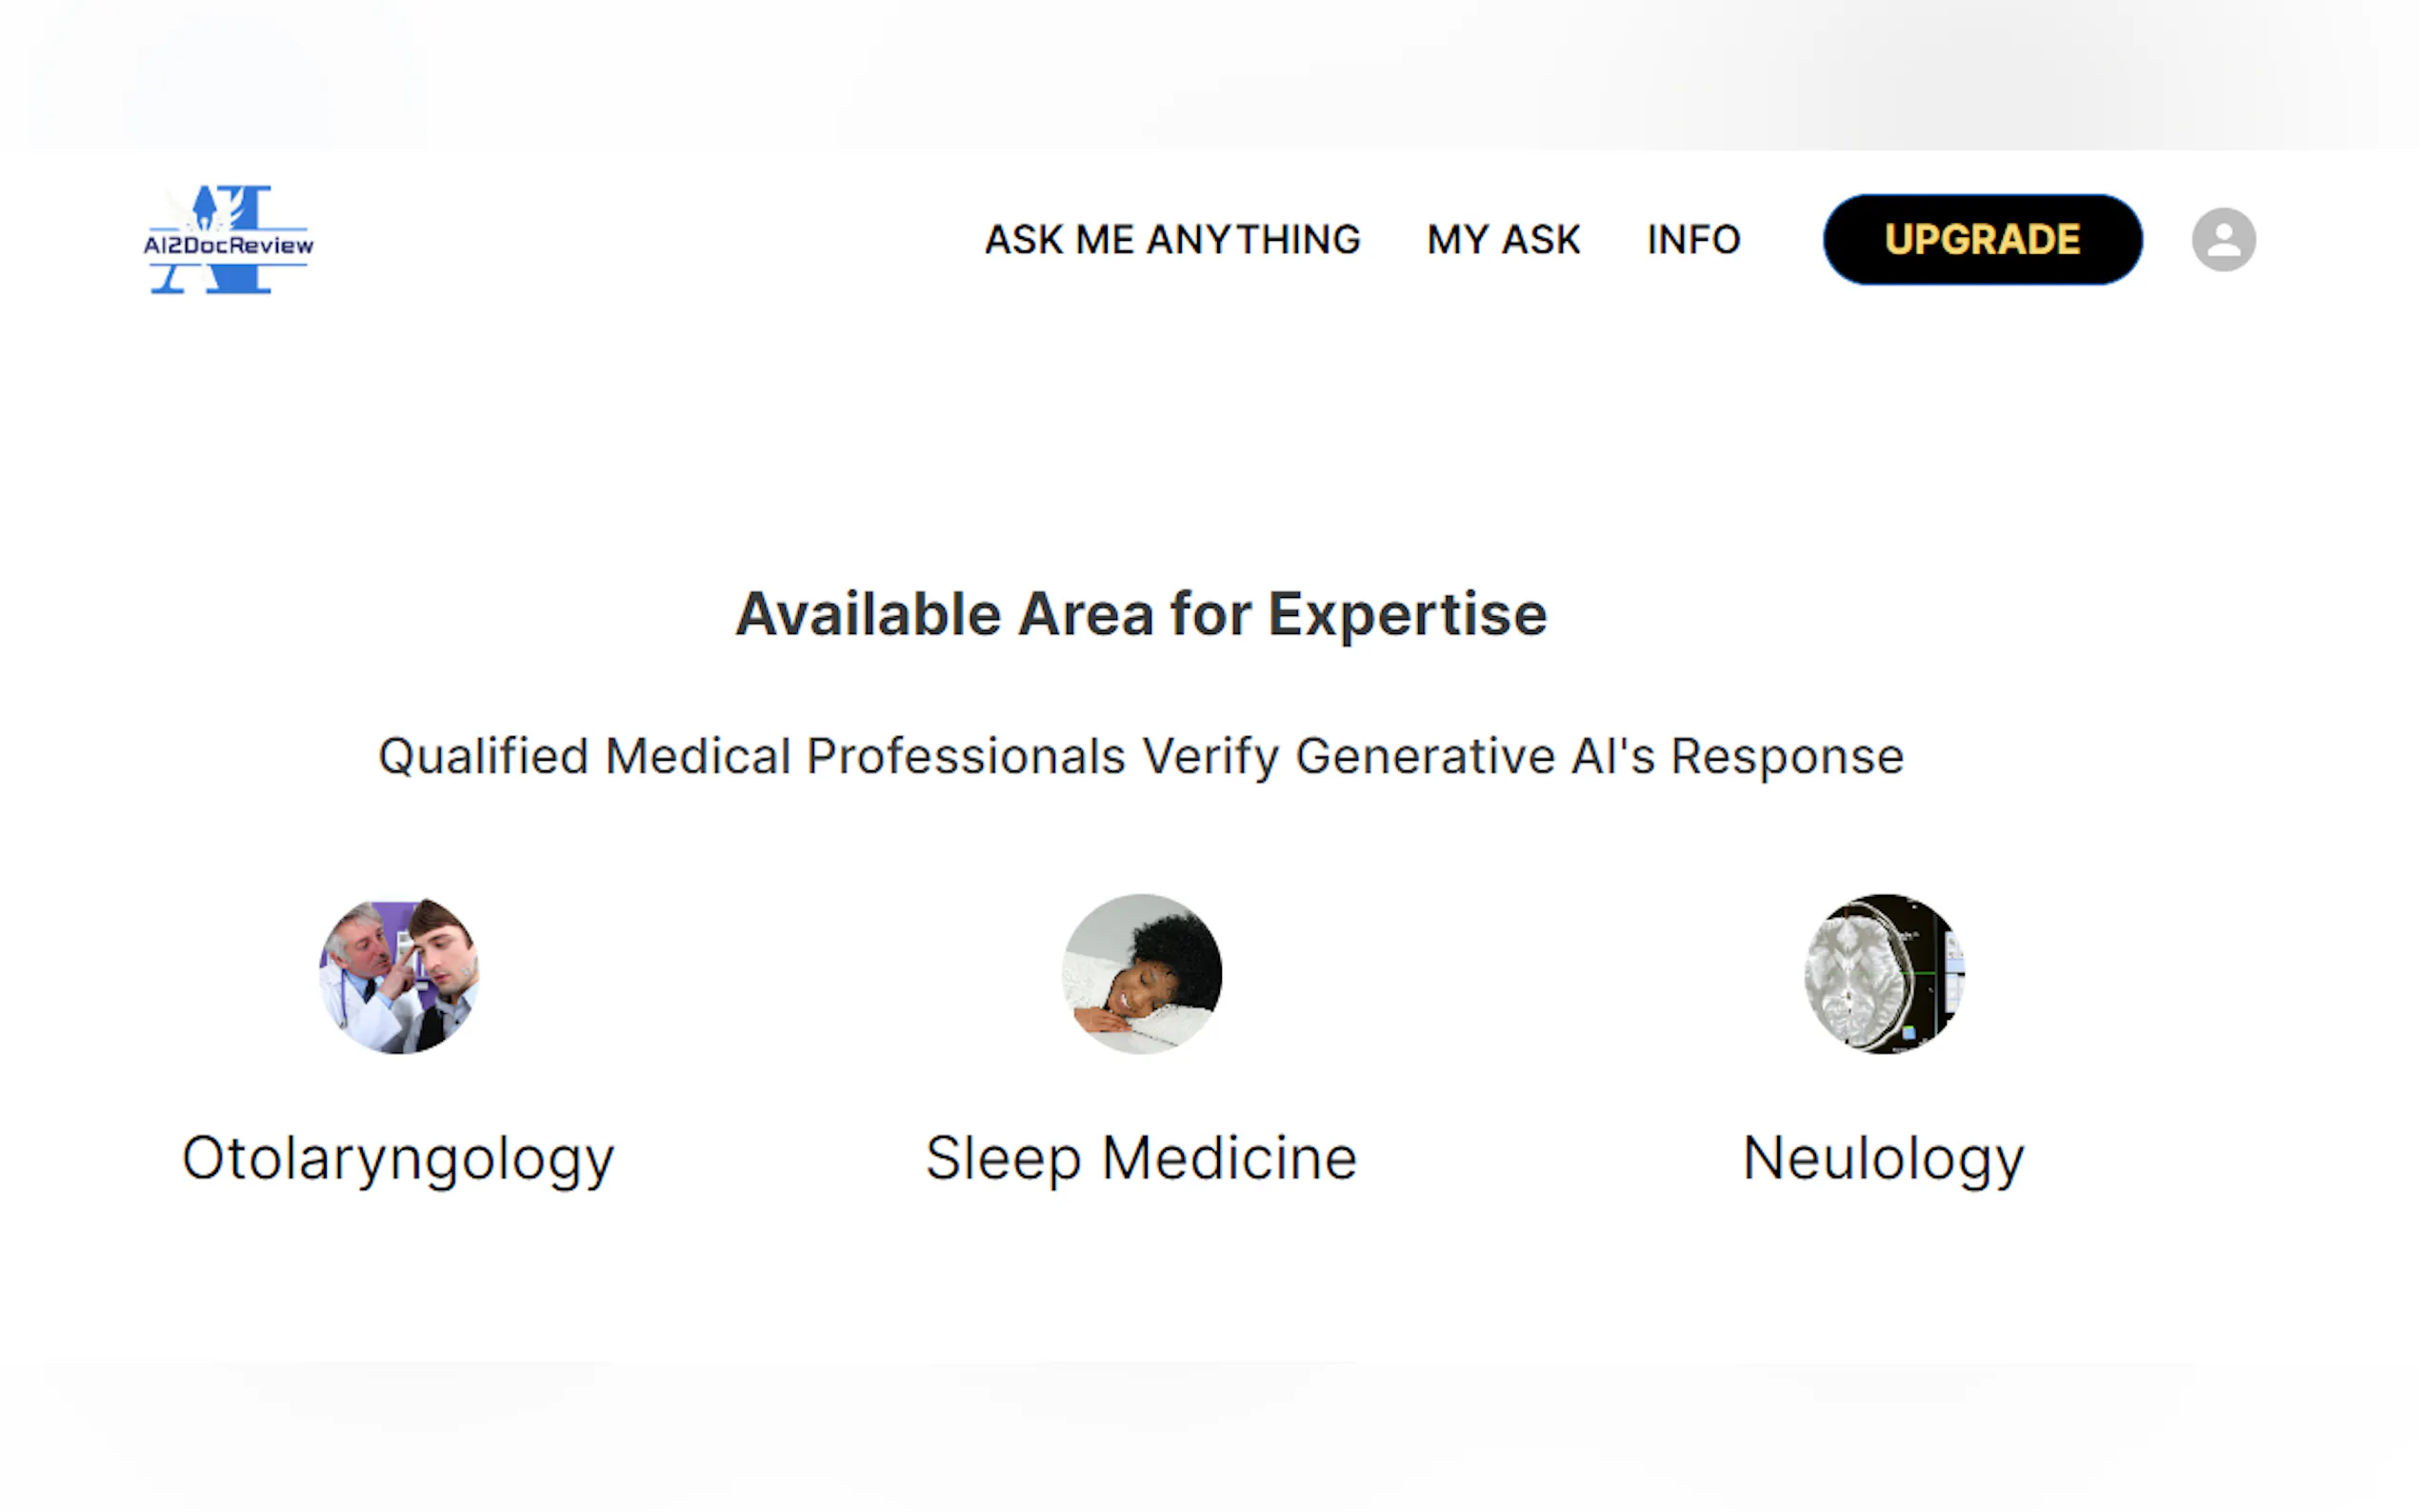
Task: Click the Available Area for Expertise heading
Action: point(1141,613)
